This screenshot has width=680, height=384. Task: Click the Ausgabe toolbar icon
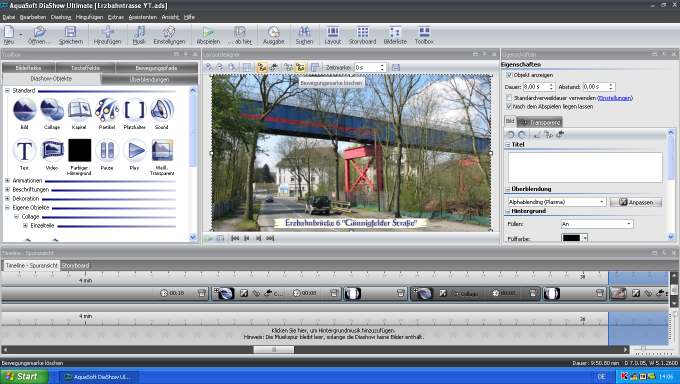[273, 35]
